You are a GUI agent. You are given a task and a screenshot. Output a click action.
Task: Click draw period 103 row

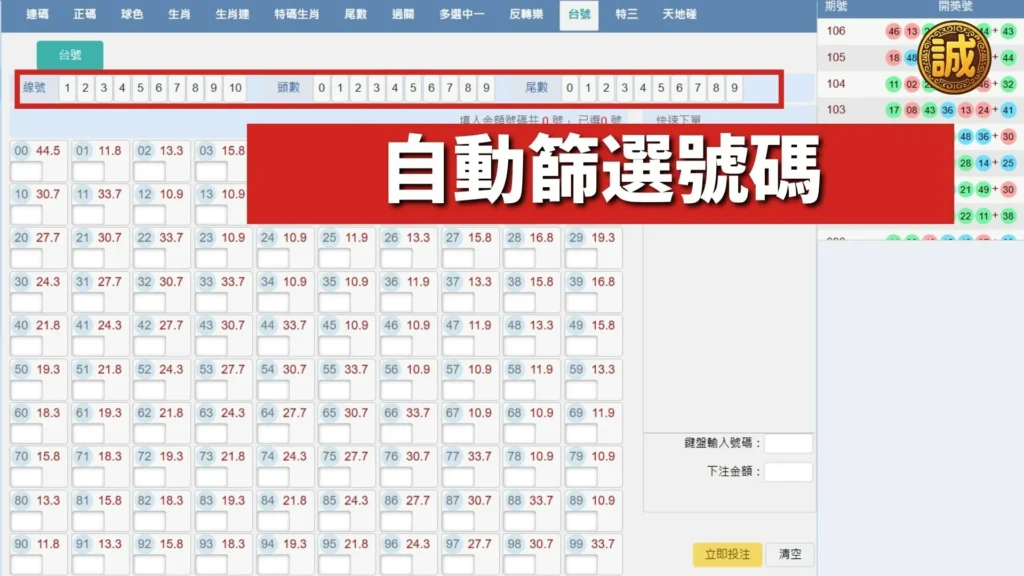920,110
